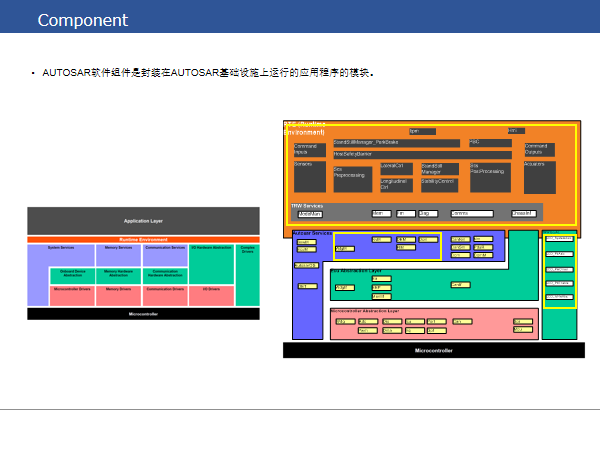Click the 'Comms' white box in TRW Services

pyautogui.click(x=472, y=214)
